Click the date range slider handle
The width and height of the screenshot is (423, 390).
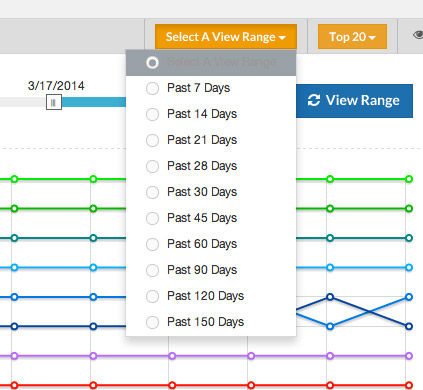point(54,102)
